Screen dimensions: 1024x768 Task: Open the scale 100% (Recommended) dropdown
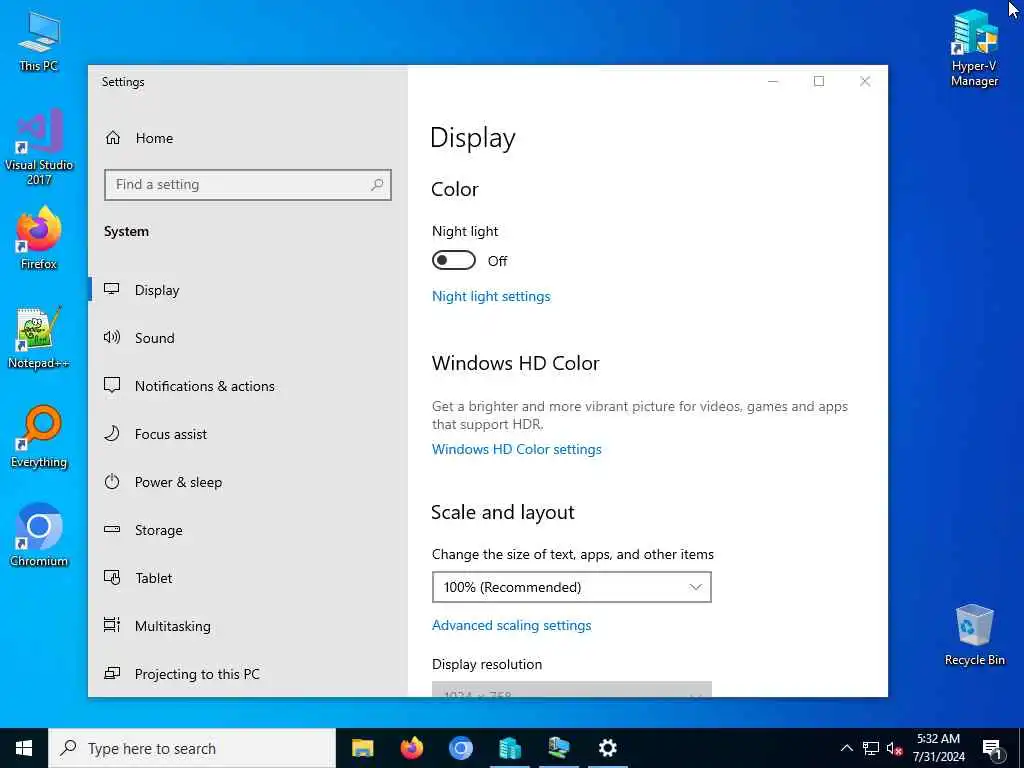coord(571,587)
